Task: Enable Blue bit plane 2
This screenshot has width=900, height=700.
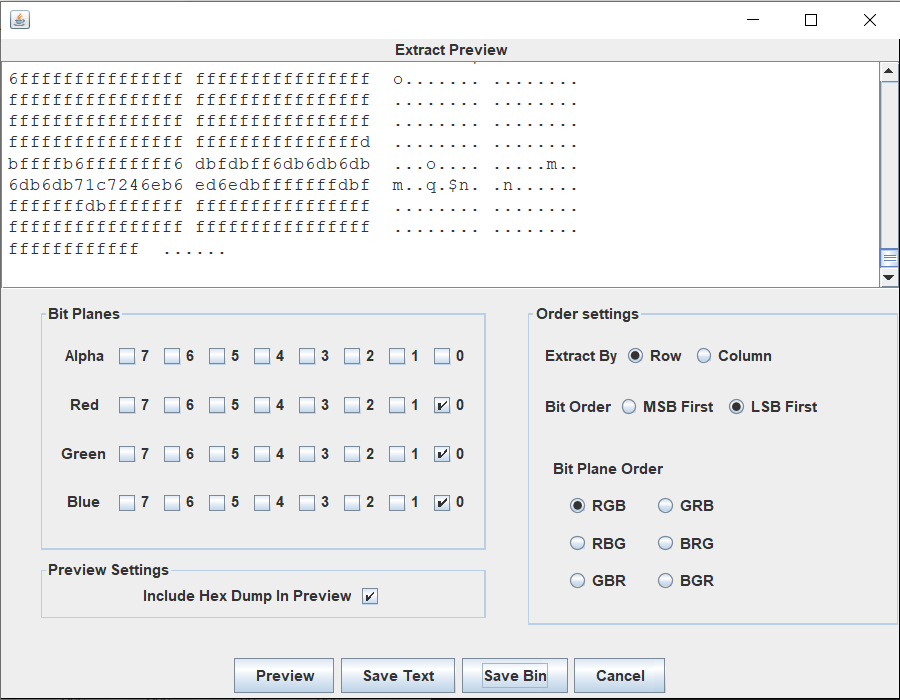Action: [x=352, y=503]
